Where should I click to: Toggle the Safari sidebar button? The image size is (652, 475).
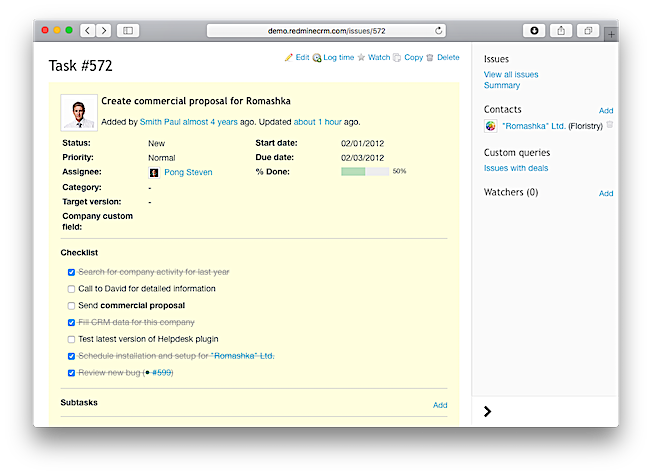click(128, 31)
